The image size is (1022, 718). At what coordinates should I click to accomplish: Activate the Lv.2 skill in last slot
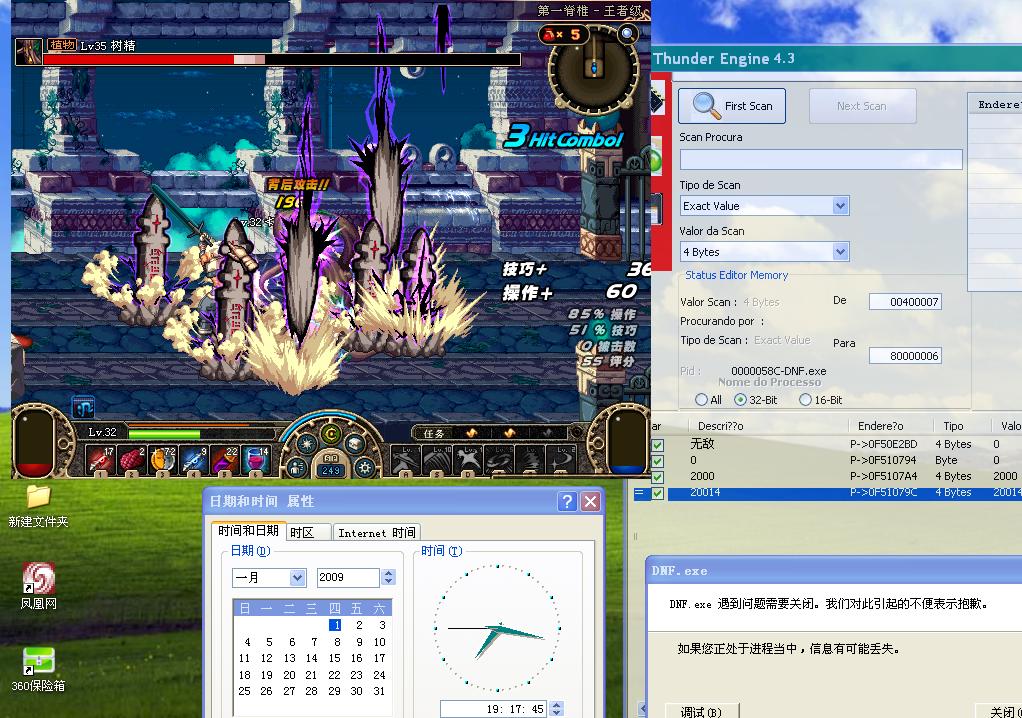tap(561, 460)
